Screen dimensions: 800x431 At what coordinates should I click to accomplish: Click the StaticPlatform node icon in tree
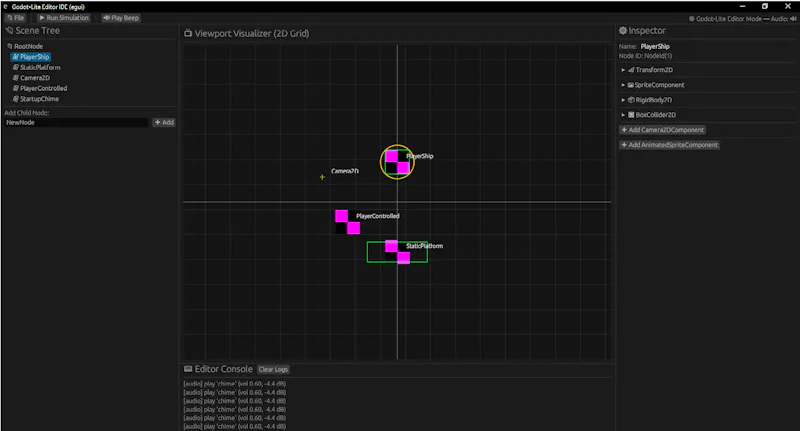(x=16, y=67)
